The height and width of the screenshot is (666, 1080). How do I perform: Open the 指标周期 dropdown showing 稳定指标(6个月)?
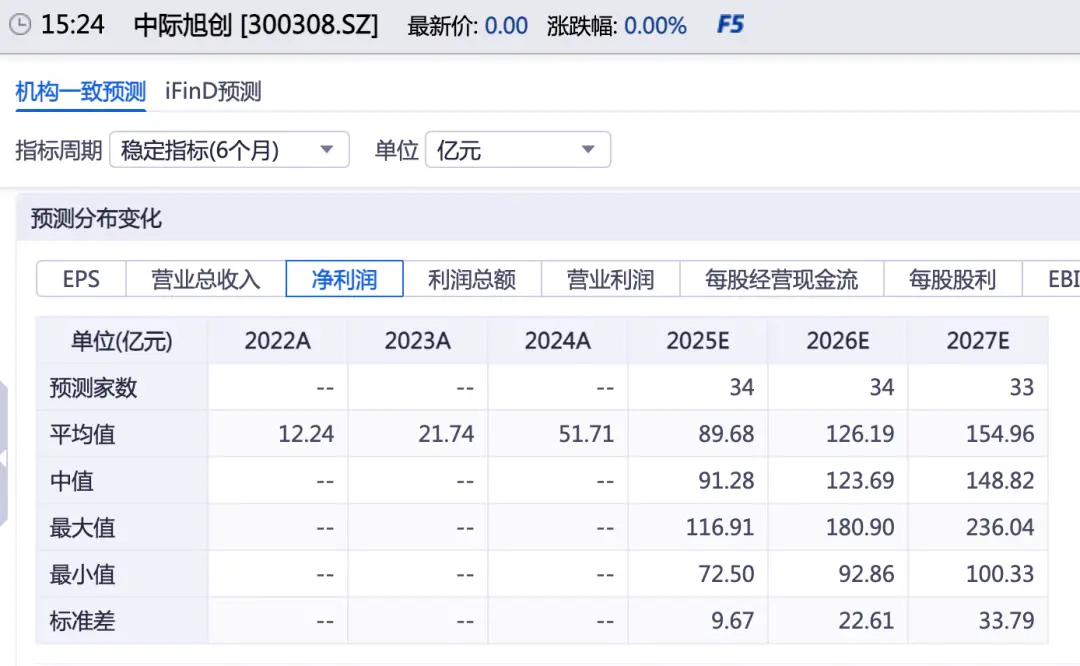click(x=229, y=149)
